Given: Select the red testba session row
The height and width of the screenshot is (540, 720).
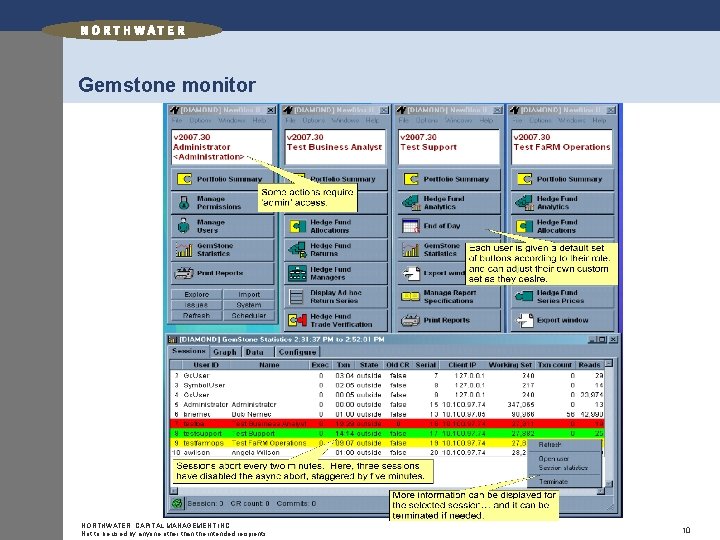Looking at the screenshot, I should tap(387, 424).
